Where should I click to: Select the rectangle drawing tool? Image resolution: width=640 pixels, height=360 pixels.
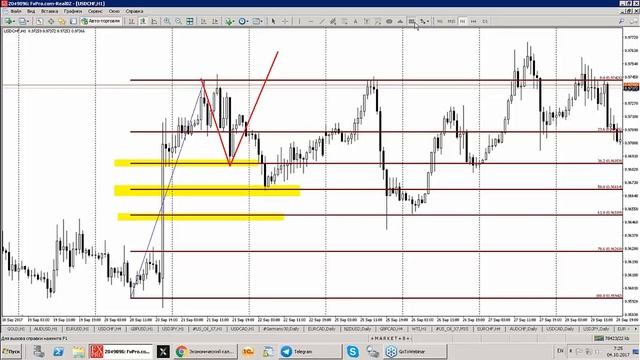[411, 21]
